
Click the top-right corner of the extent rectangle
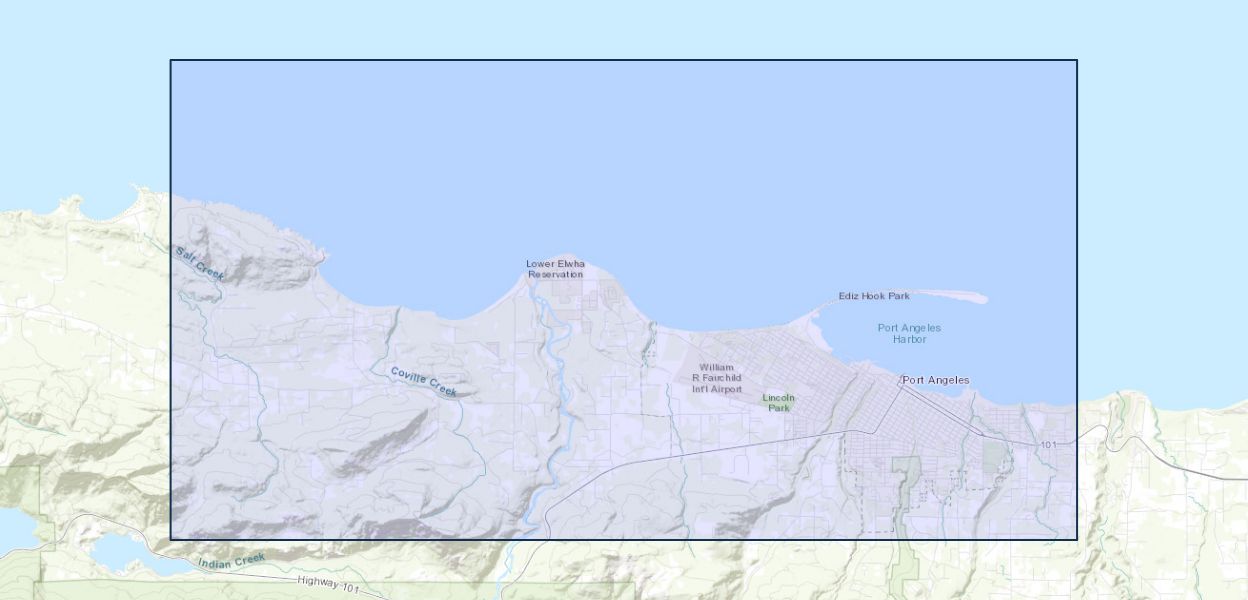tap(1076, 61)
